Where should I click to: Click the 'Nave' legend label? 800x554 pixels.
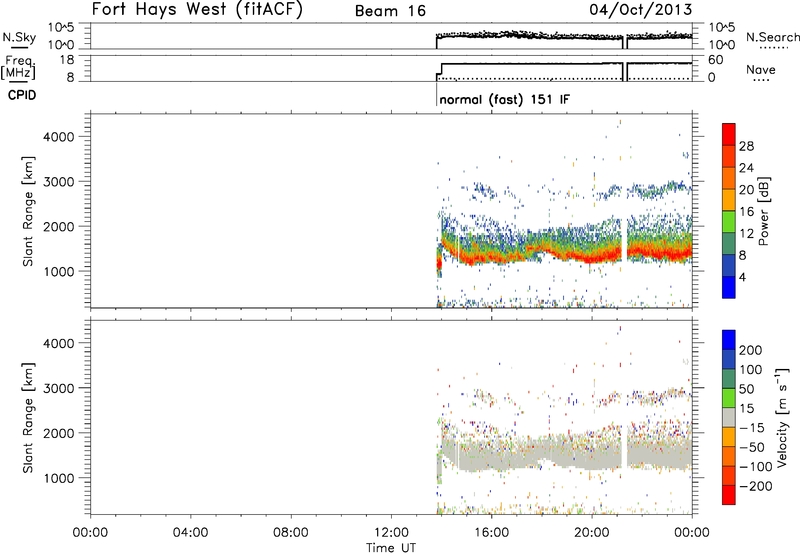pos(761,70)
